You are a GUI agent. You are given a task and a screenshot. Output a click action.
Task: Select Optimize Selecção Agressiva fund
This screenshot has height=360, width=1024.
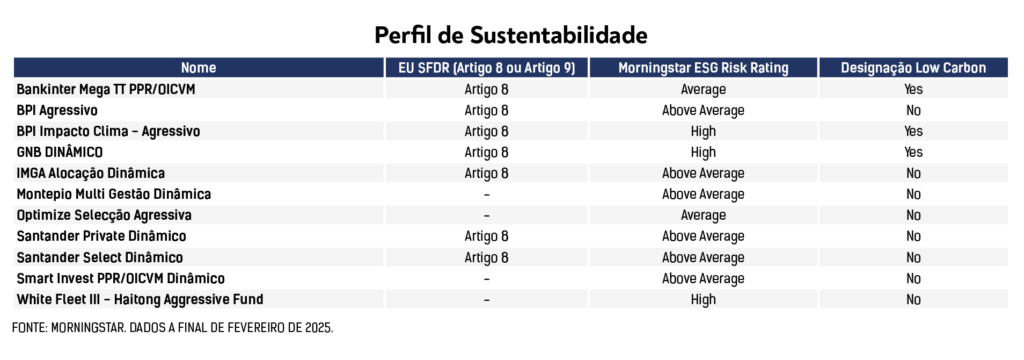coord(104,215)
